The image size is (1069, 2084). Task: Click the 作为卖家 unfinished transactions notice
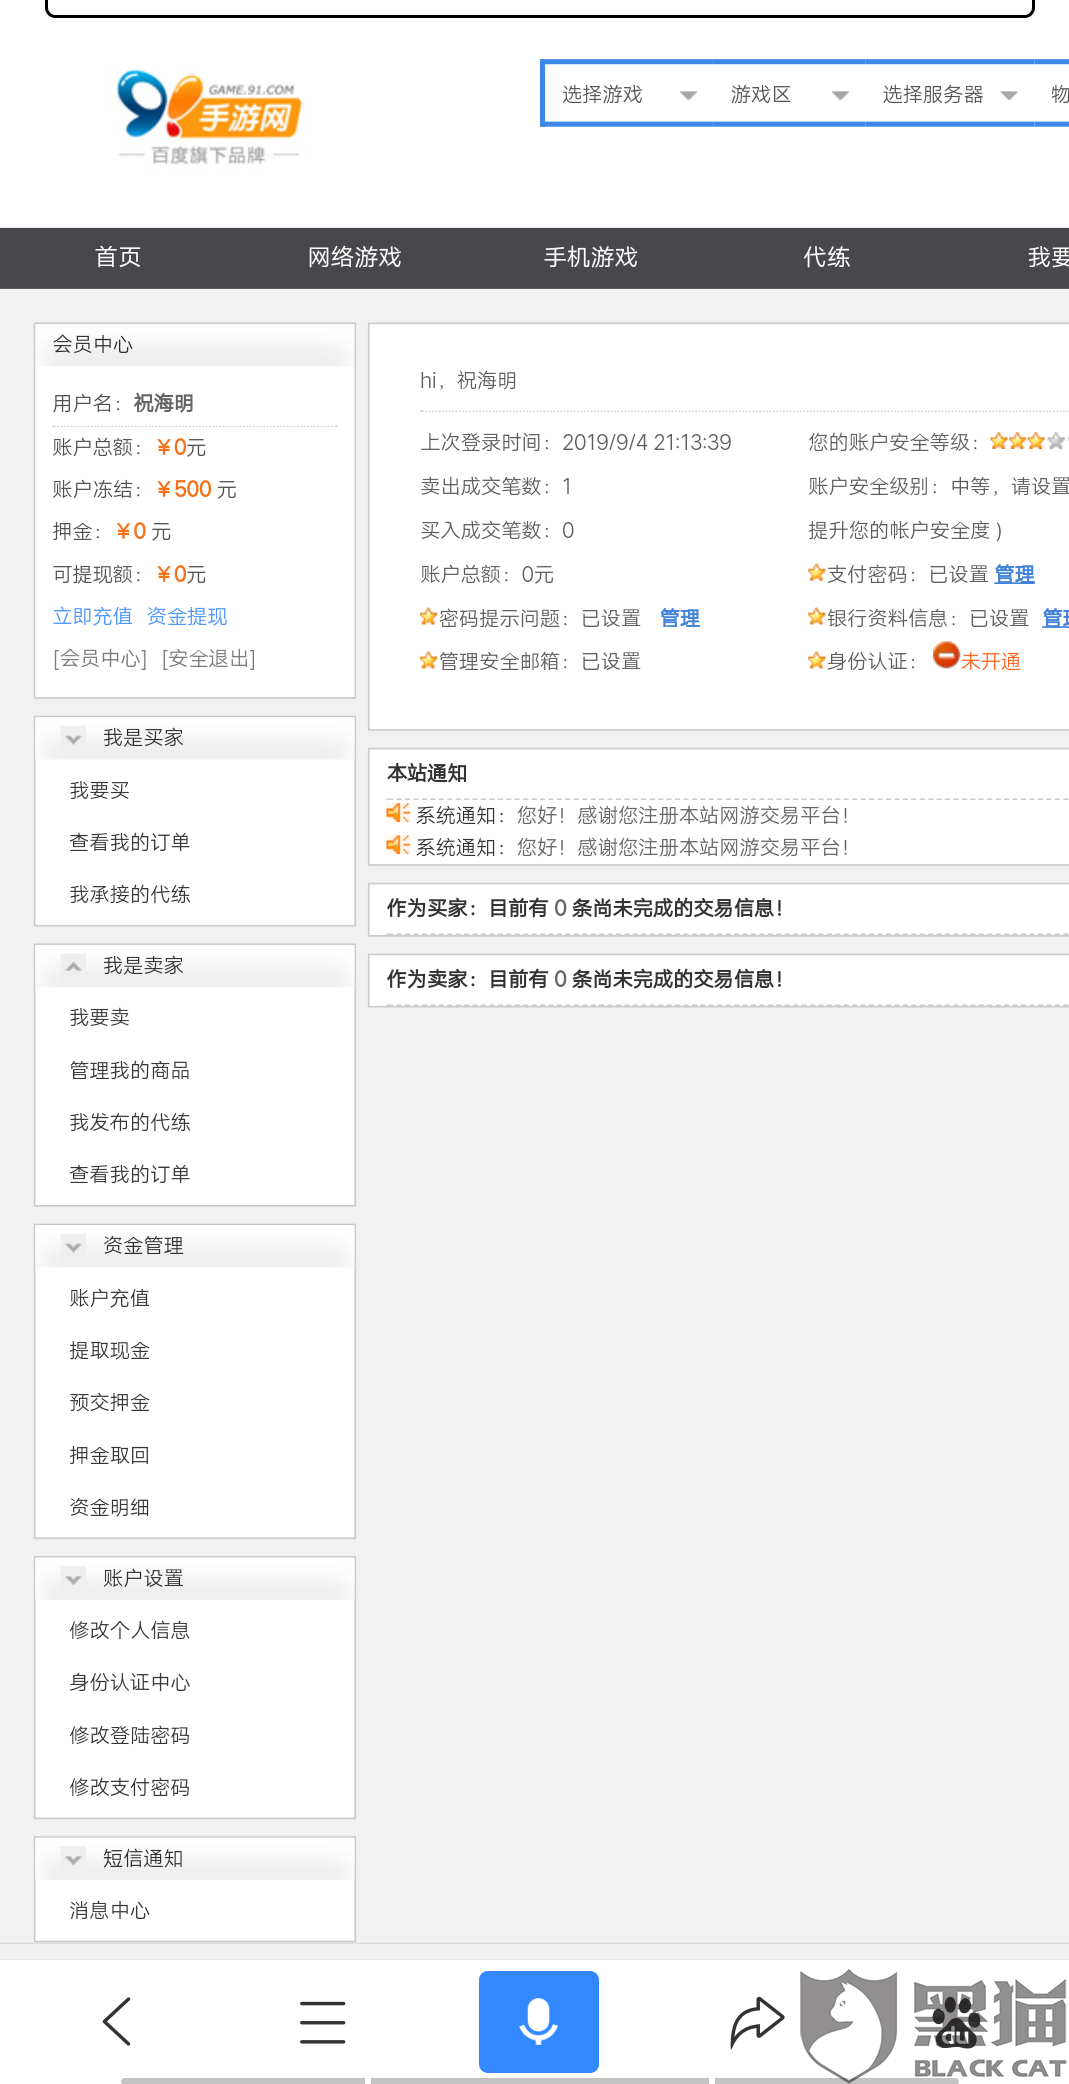585,979
